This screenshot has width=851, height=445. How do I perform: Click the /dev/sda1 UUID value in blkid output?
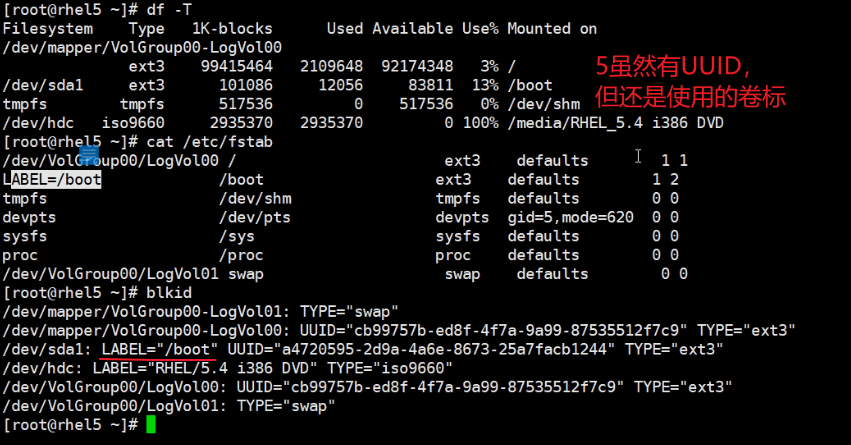pyautogui.click(x=421, y=349)
